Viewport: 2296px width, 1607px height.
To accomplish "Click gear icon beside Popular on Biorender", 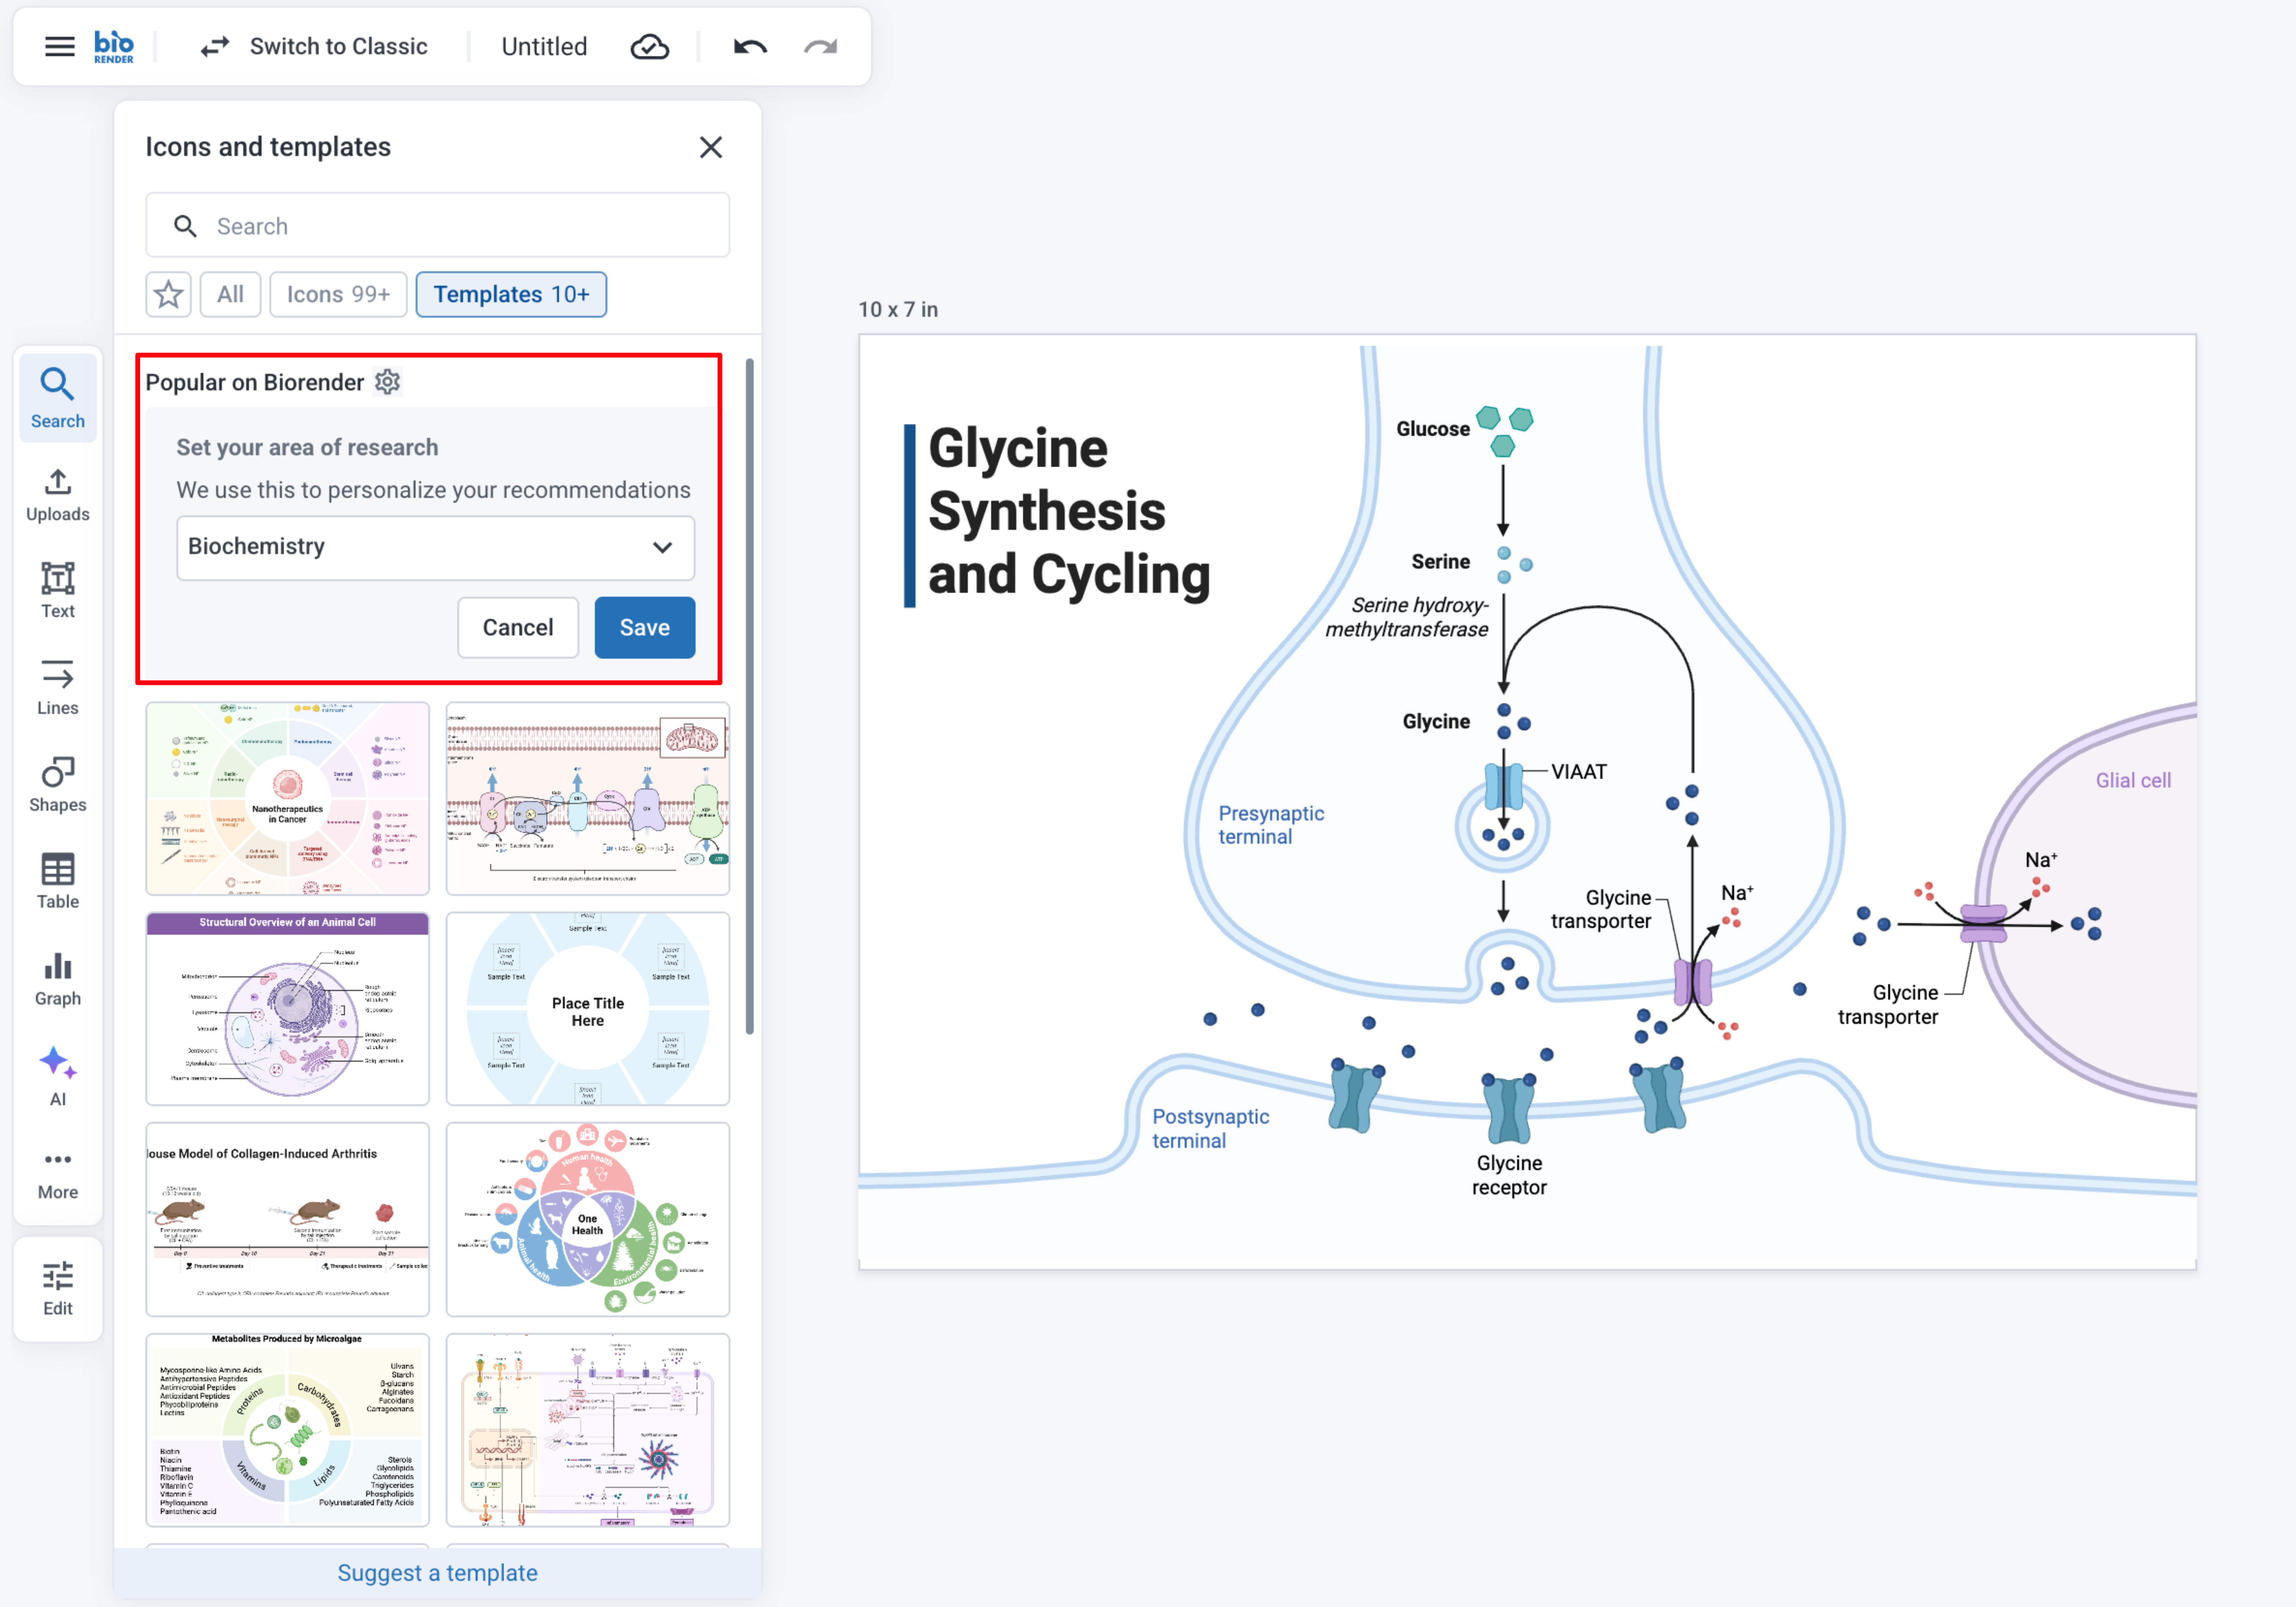I will (x=387, y=382).
